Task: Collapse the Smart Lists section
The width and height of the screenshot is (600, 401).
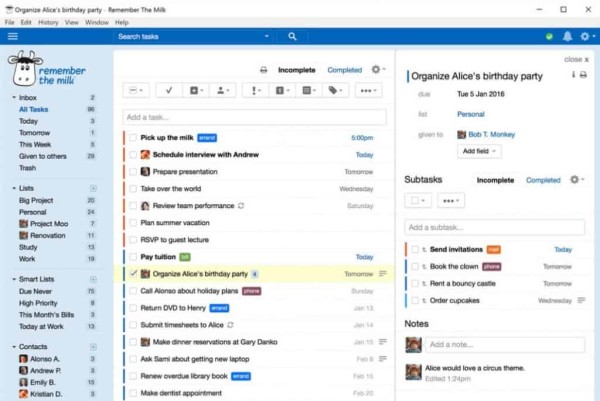Action: tap(14, 279)
